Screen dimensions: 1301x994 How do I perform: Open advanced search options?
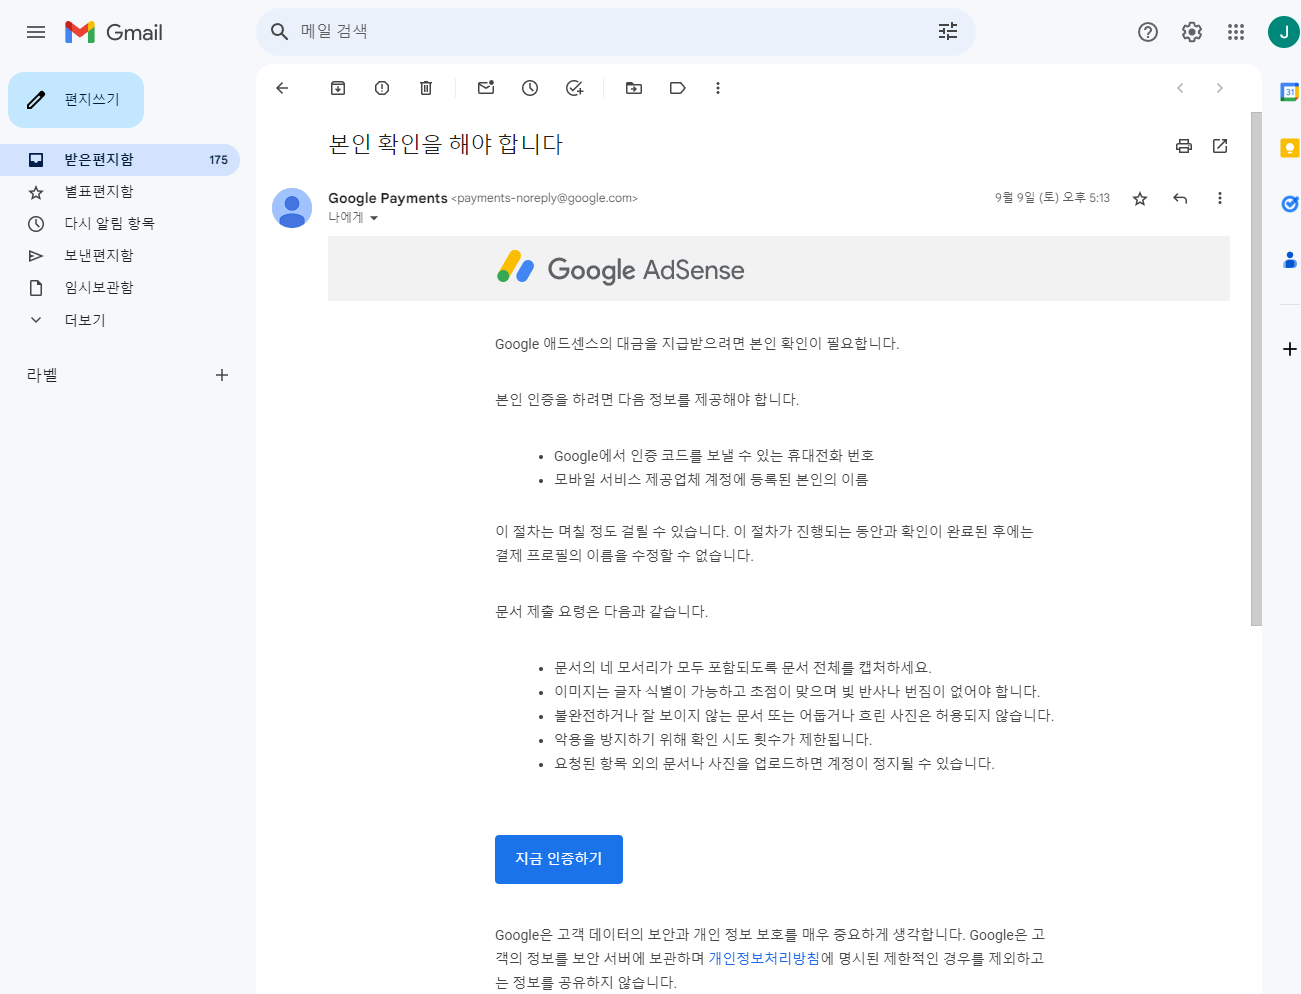click(947, 31)
